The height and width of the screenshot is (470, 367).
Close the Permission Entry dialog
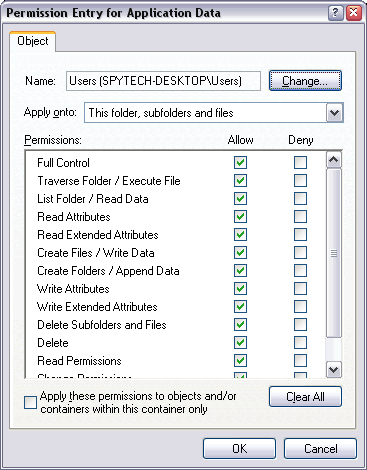[354, 13]
